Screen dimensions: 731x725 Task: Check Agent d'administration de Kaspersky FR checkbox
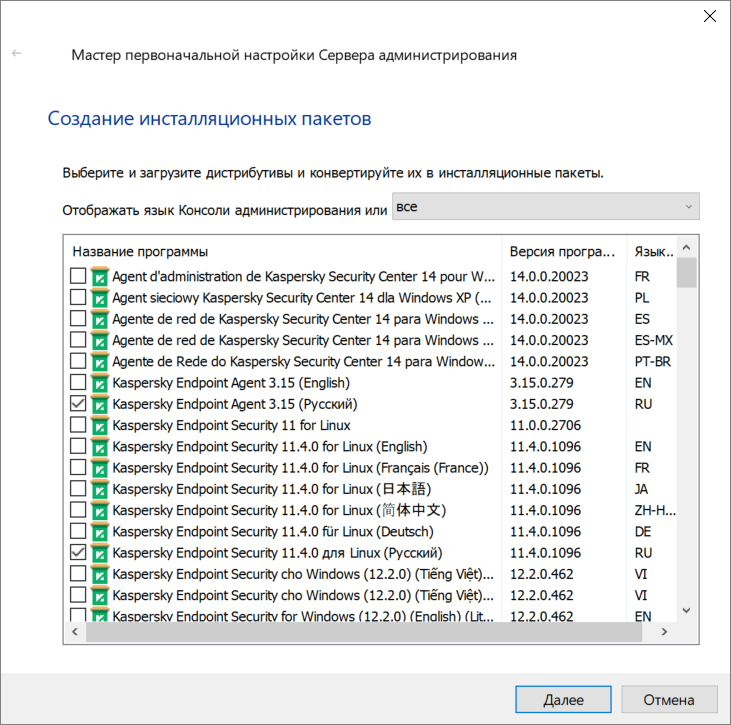(78, 276)
